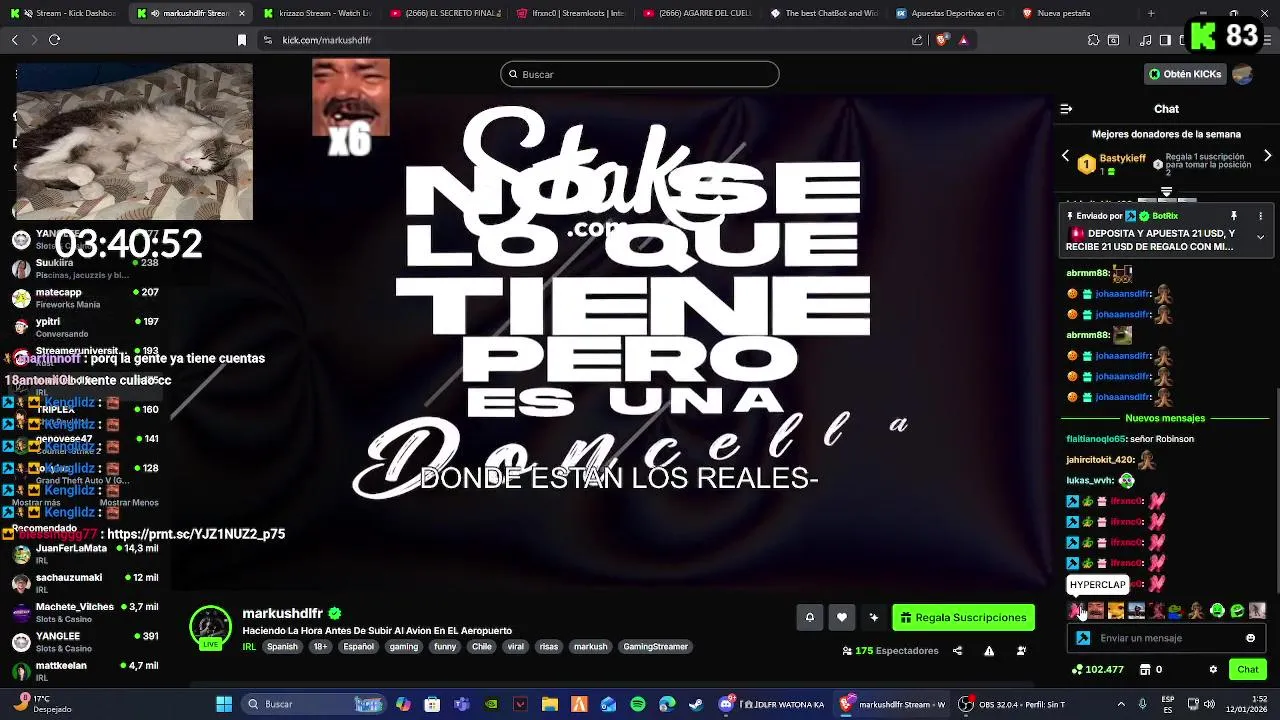Viewport: 1280px width, 720px height.
Task: Open the Windows Start menu
Action: 224,704
